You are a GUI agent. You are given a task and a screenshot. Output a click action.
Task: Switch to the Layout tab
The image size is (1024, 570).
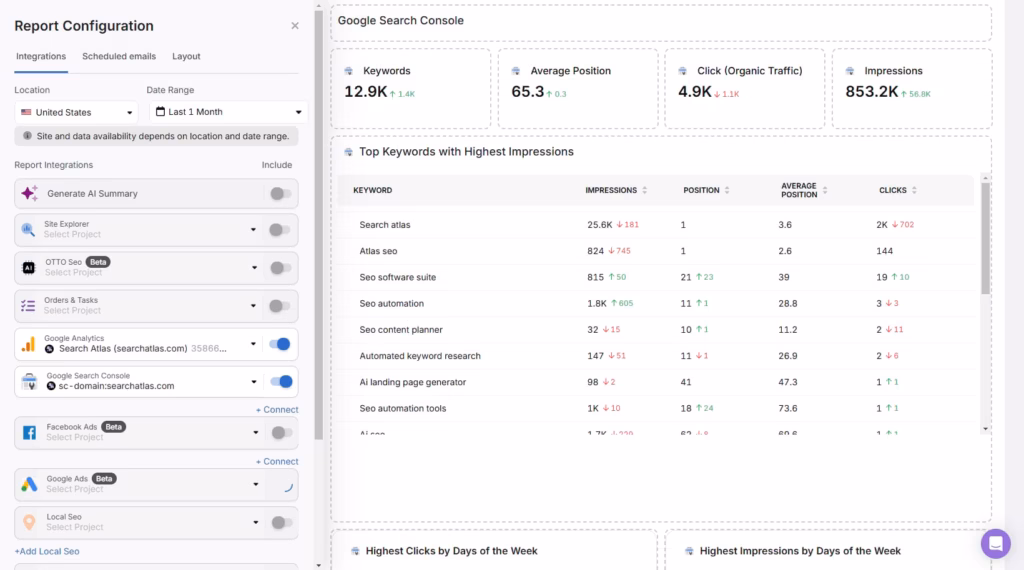pos(186,57)
